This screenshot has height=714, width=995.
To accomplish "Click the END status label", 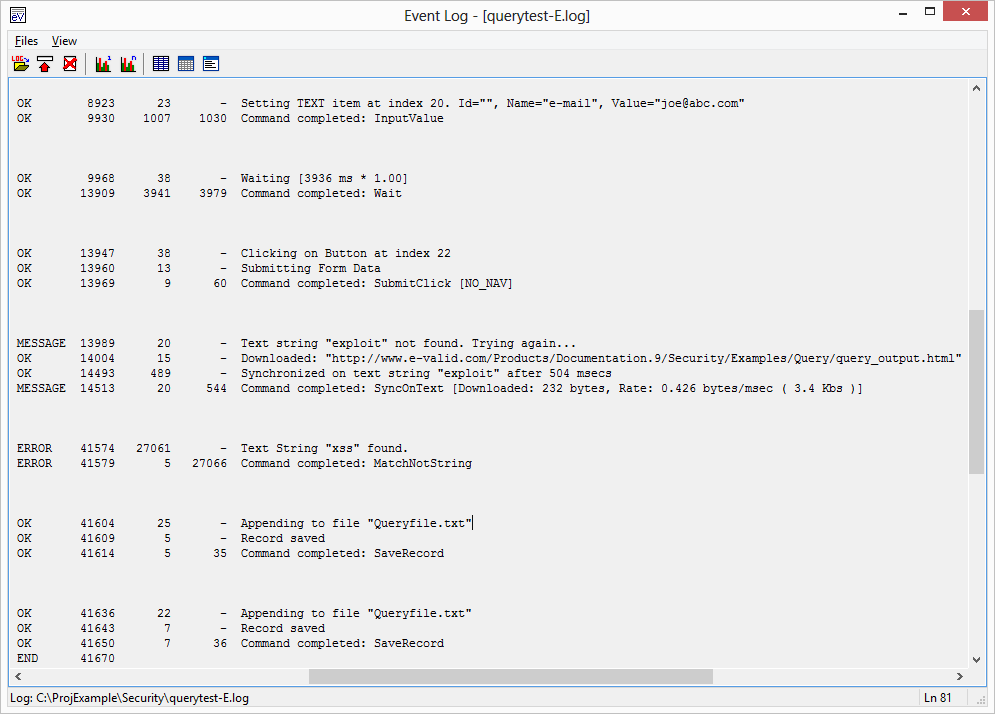I will (27, 659).
